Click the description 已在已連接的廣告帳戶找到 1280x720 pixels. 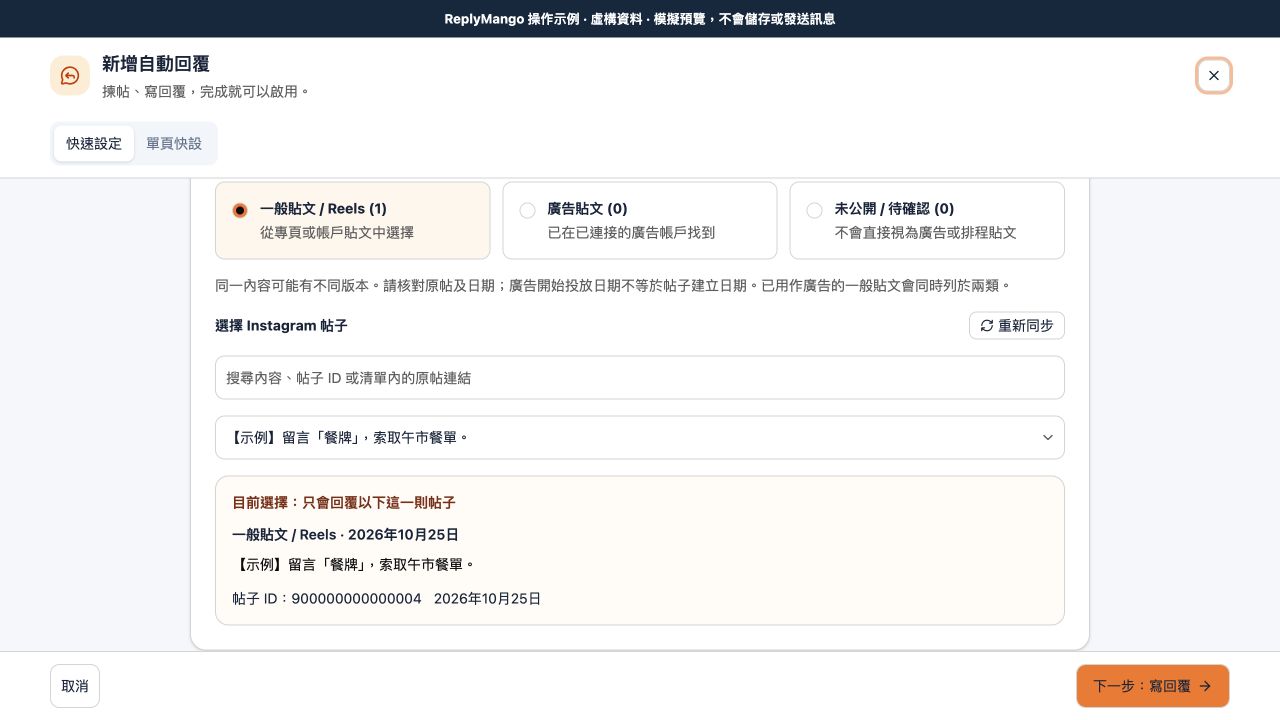click(631, 233)
